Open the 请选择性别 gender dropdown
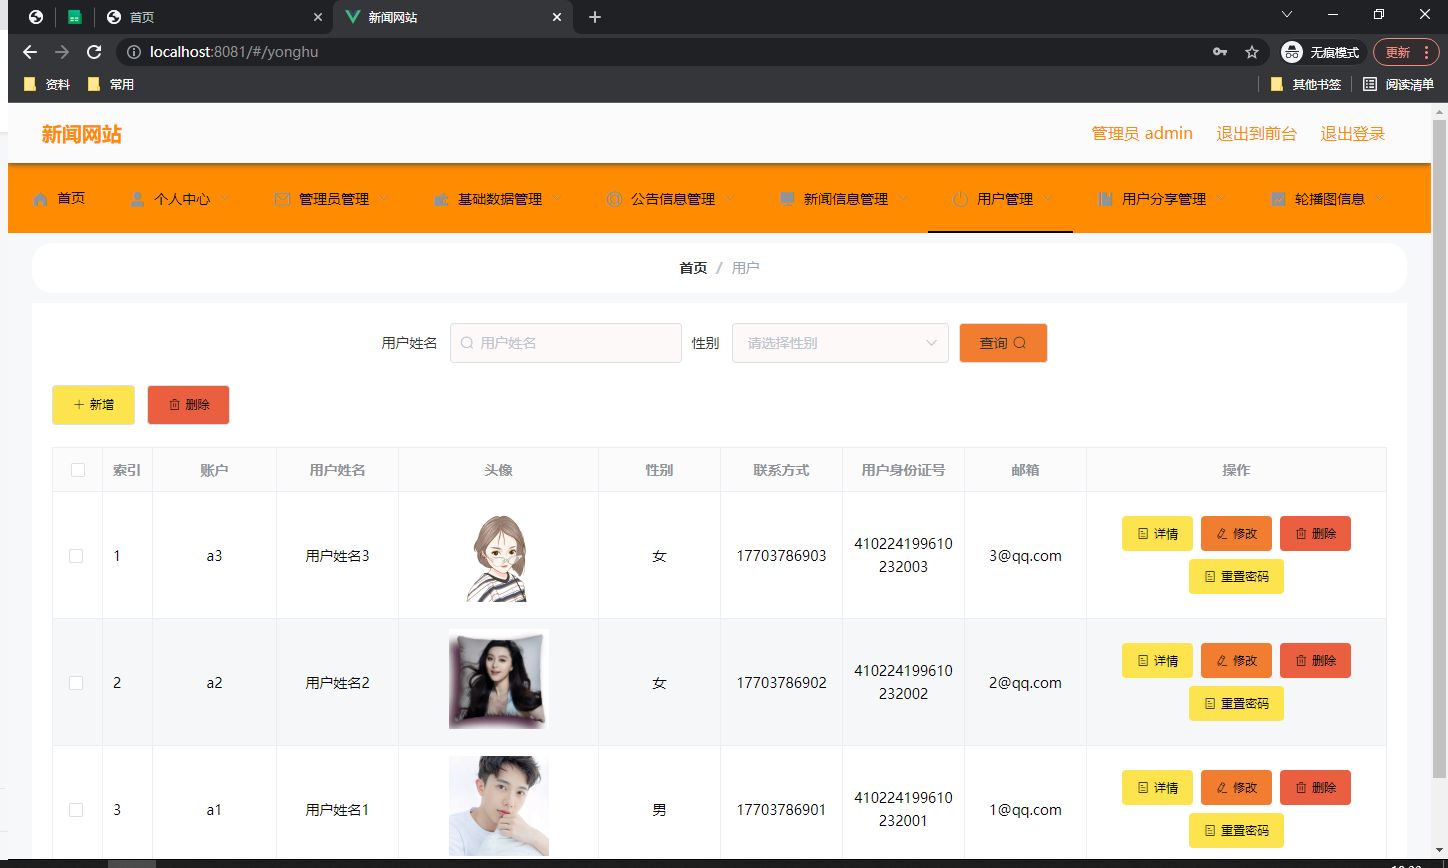This screenshot has height=868, width=1448. point(840,343)
